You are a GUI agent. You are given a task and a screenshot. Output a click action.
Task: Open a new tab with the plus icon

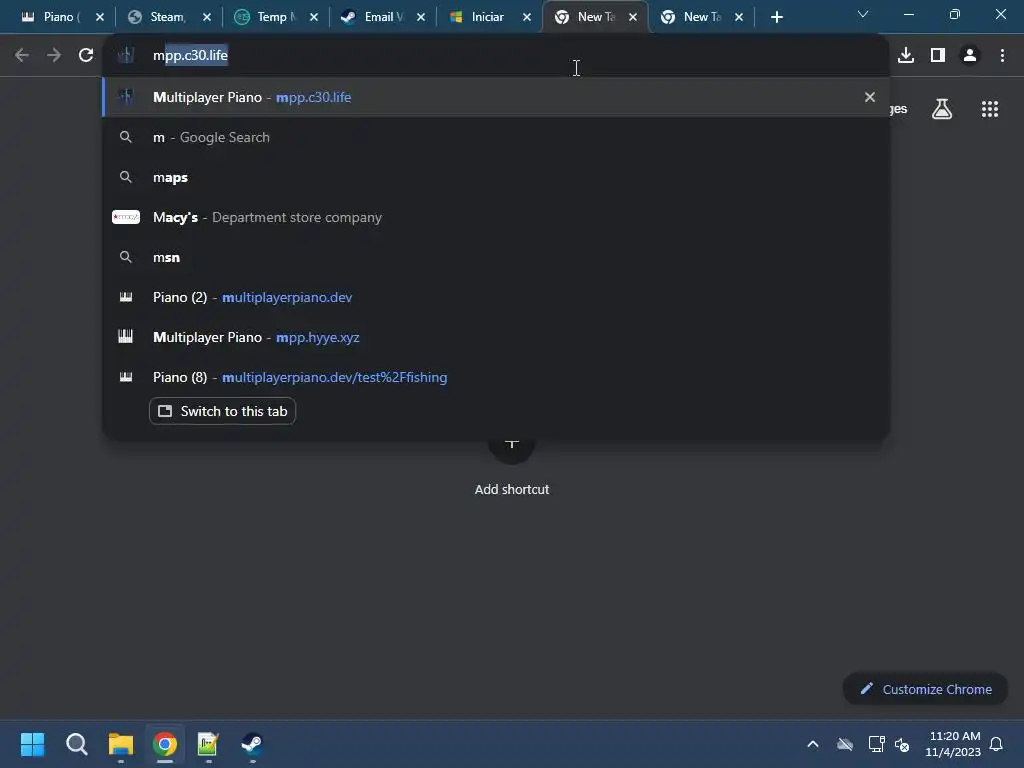click(776, 17)
